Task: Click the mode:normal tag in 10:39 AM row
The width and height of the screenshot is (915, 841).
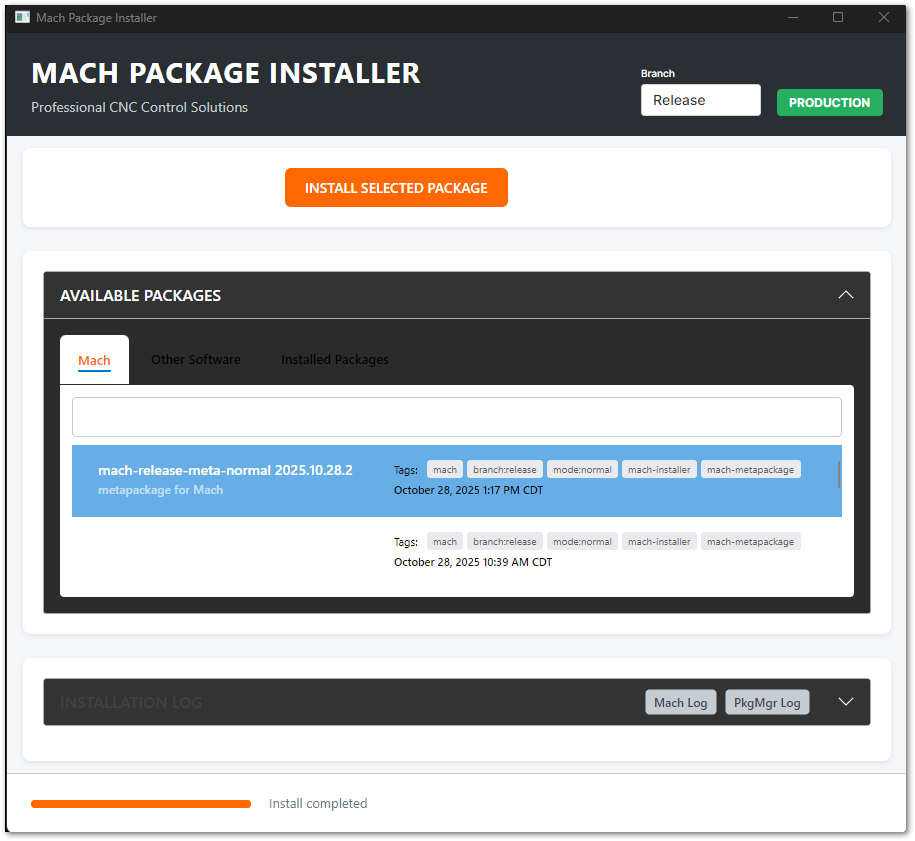Action: pyautogui.click(x=582, y=541)
